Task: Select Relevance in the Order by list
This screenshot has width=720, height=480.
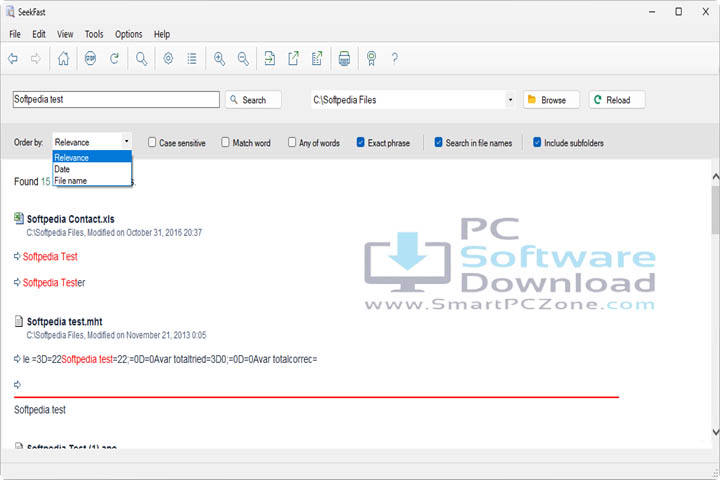Action: click(92, 157)
